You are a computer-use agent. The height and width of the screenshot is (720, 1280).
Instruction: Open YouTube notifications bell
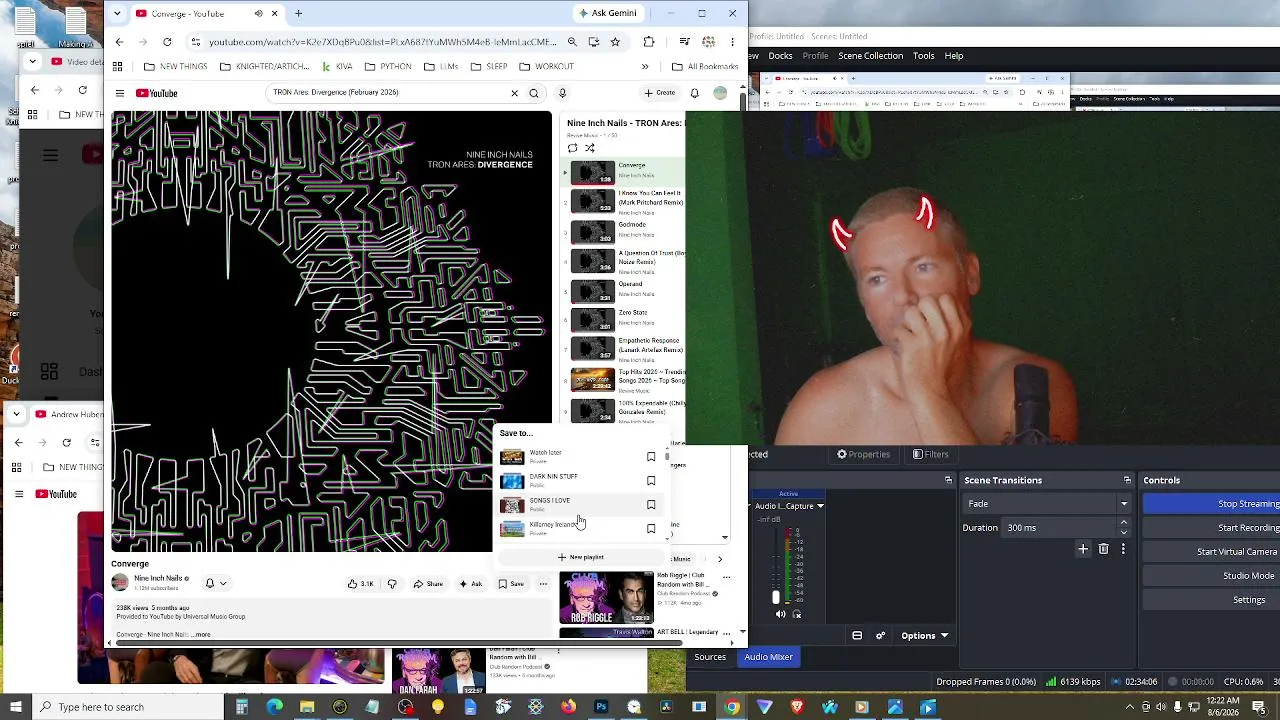click(694, 93)
